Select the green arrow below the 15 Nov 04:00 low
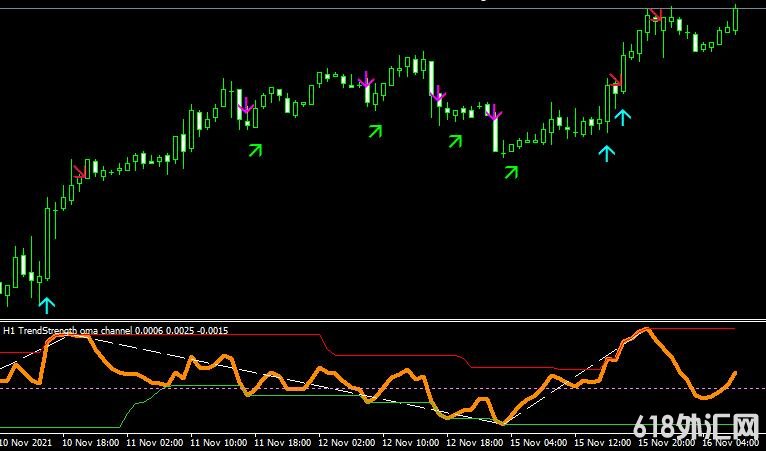 click(x=511, y=172)
